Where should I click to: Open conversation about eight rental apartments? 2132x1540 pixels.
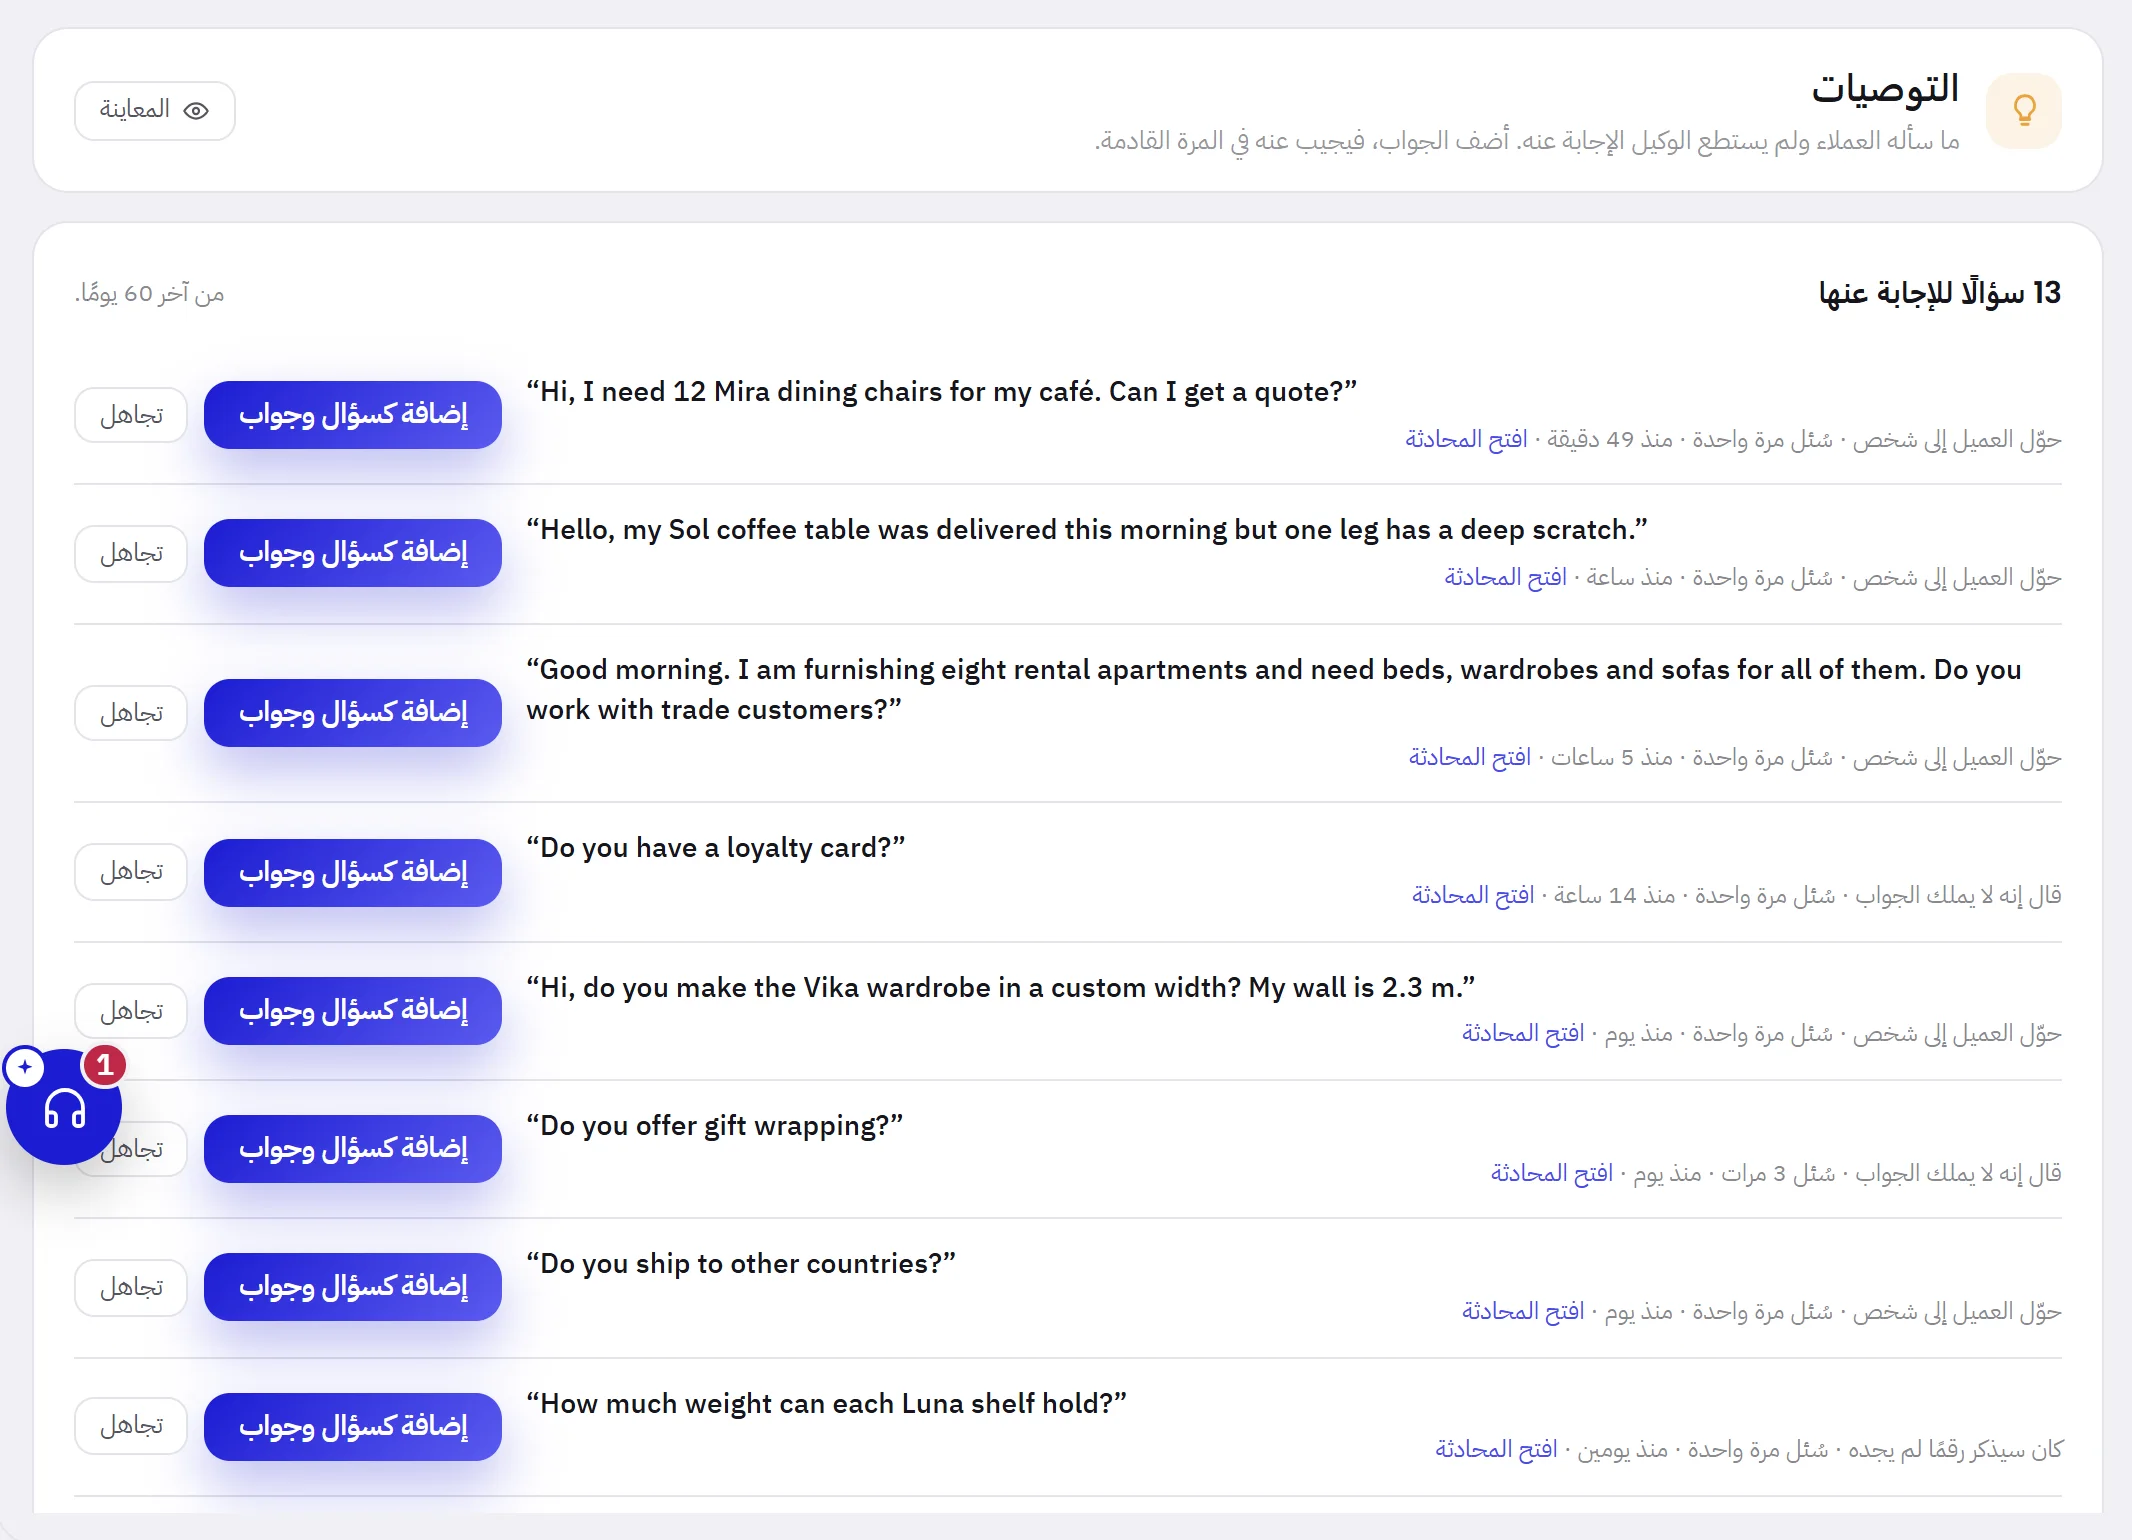[x=1470, y=757]
